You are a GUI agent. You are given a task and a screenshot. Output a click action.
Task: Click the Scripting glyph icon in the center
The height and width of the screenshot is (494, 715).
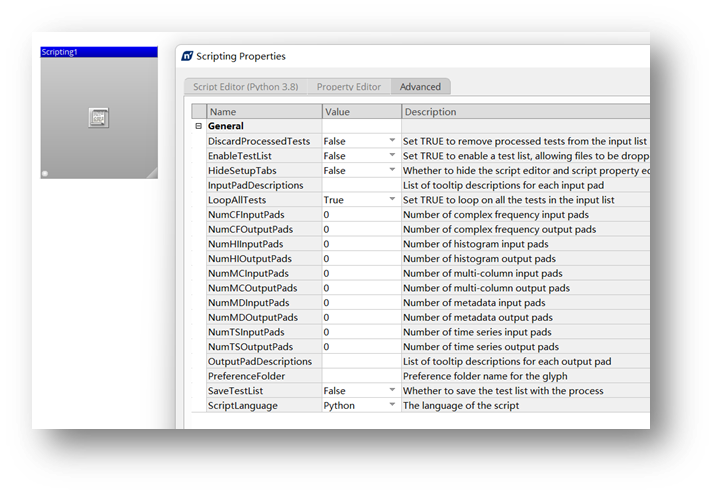point(98,118)
